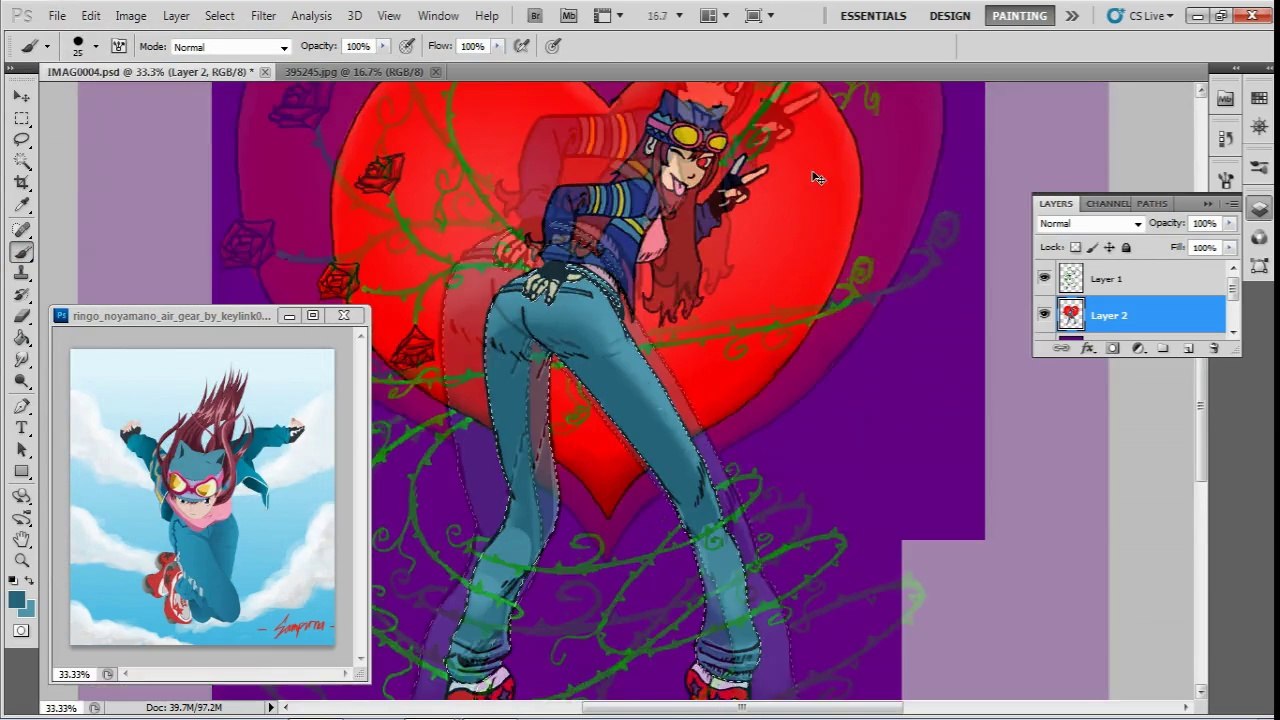Open the layer blend mode dropdown
The image size is (1280, 720).
click(1090, 224)
